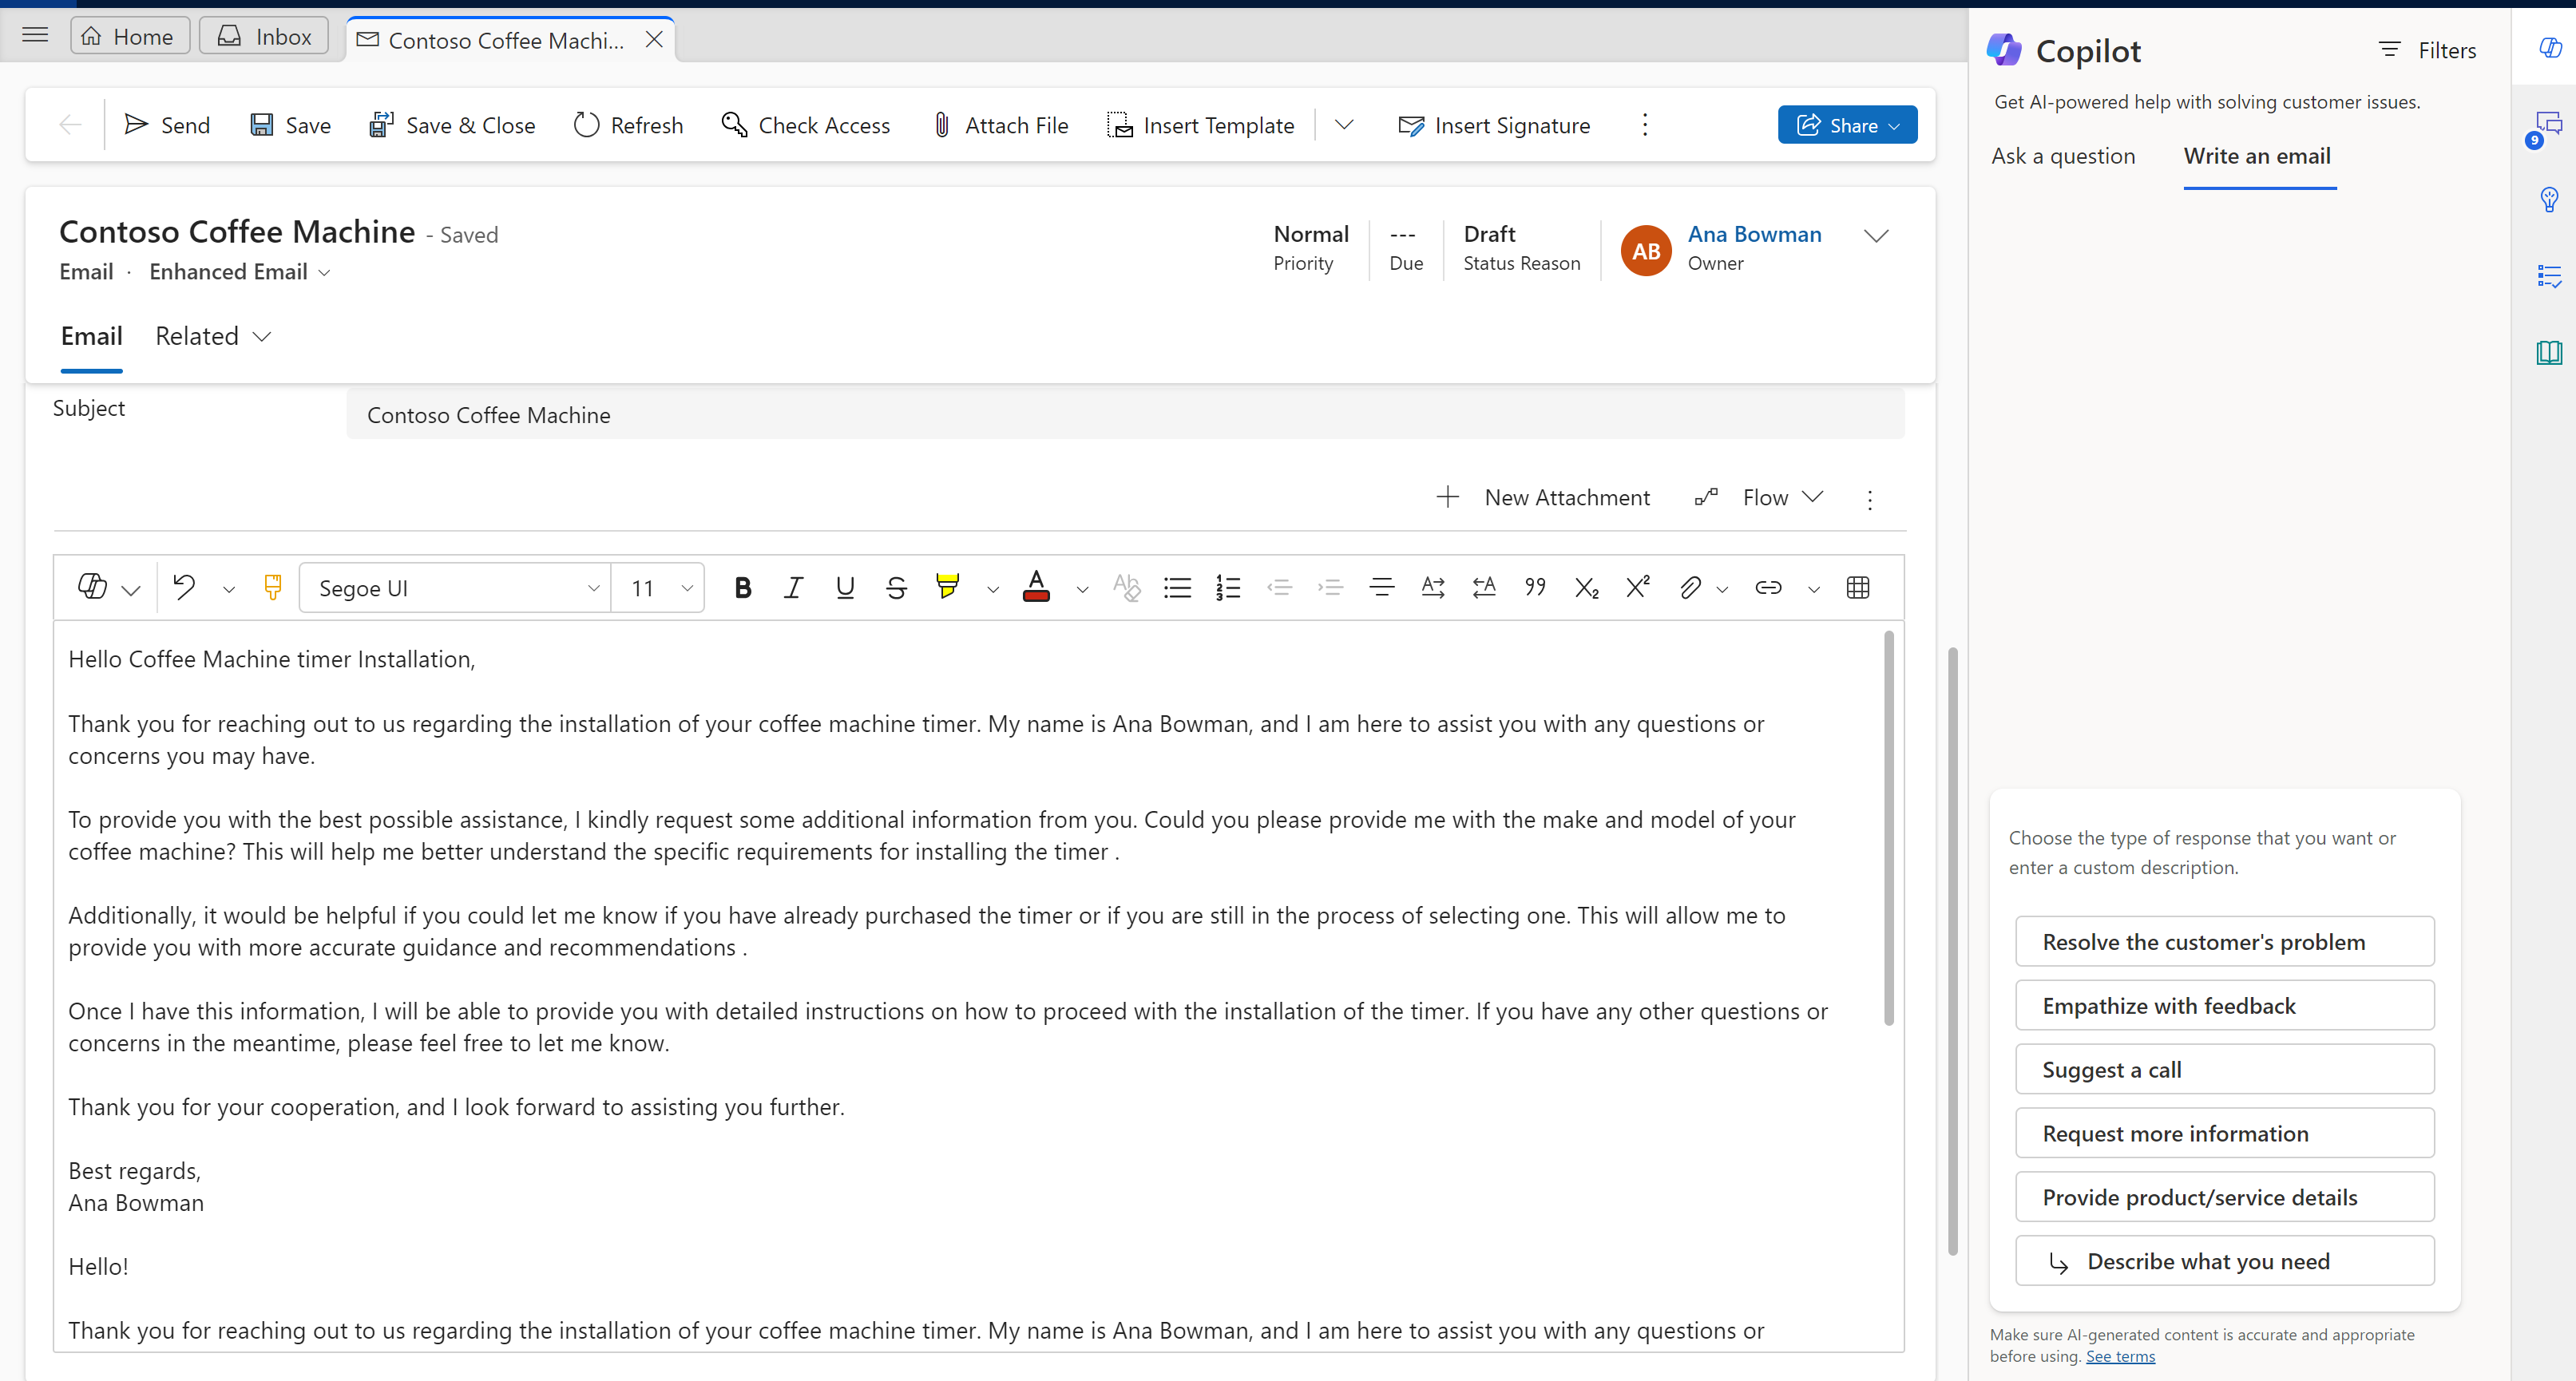Open the Inbox tab
2576x1381 pixels.
point(264,37)
